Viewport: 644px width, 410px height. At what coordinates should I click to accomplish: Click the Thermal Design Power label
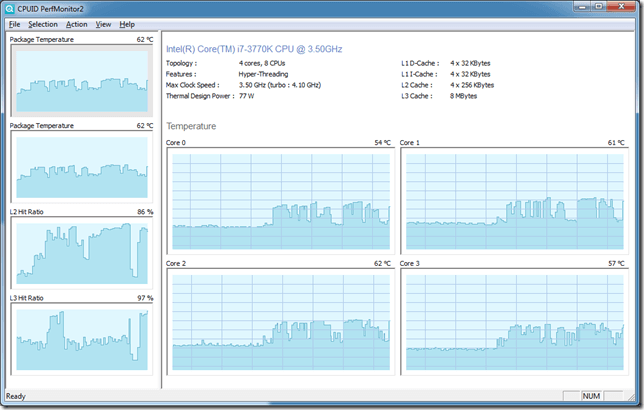(x=200, y=96)
